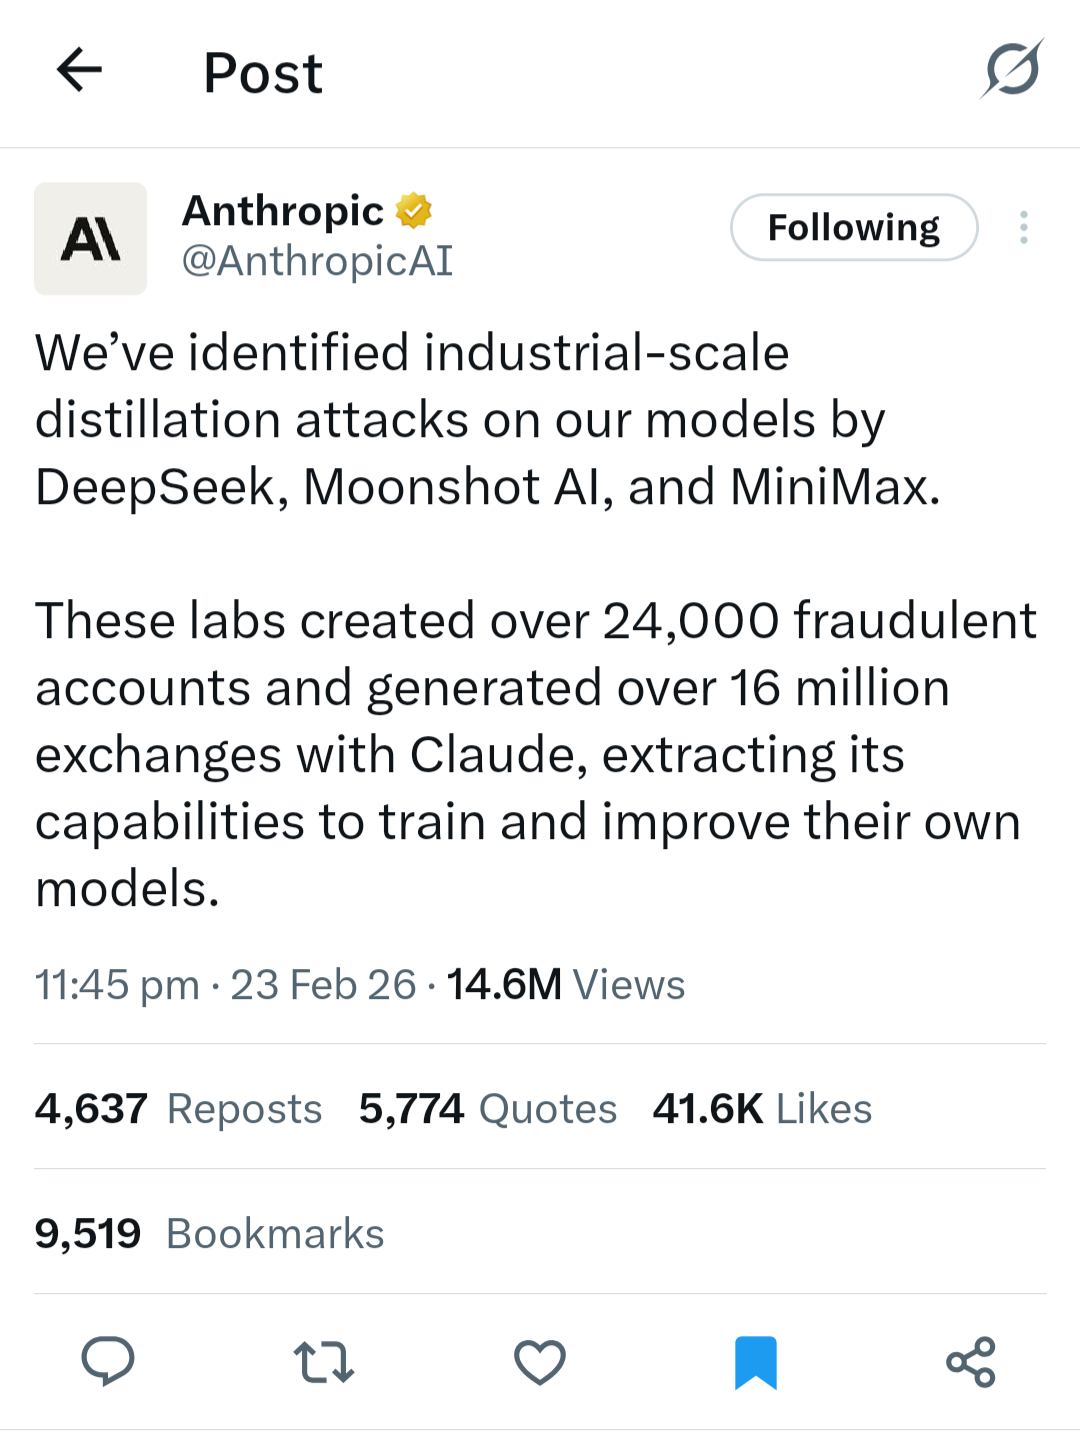This screenshot has height=1436, width=1080.
Task: Open the three-dot more options menu
Action: coord(1023,227)
